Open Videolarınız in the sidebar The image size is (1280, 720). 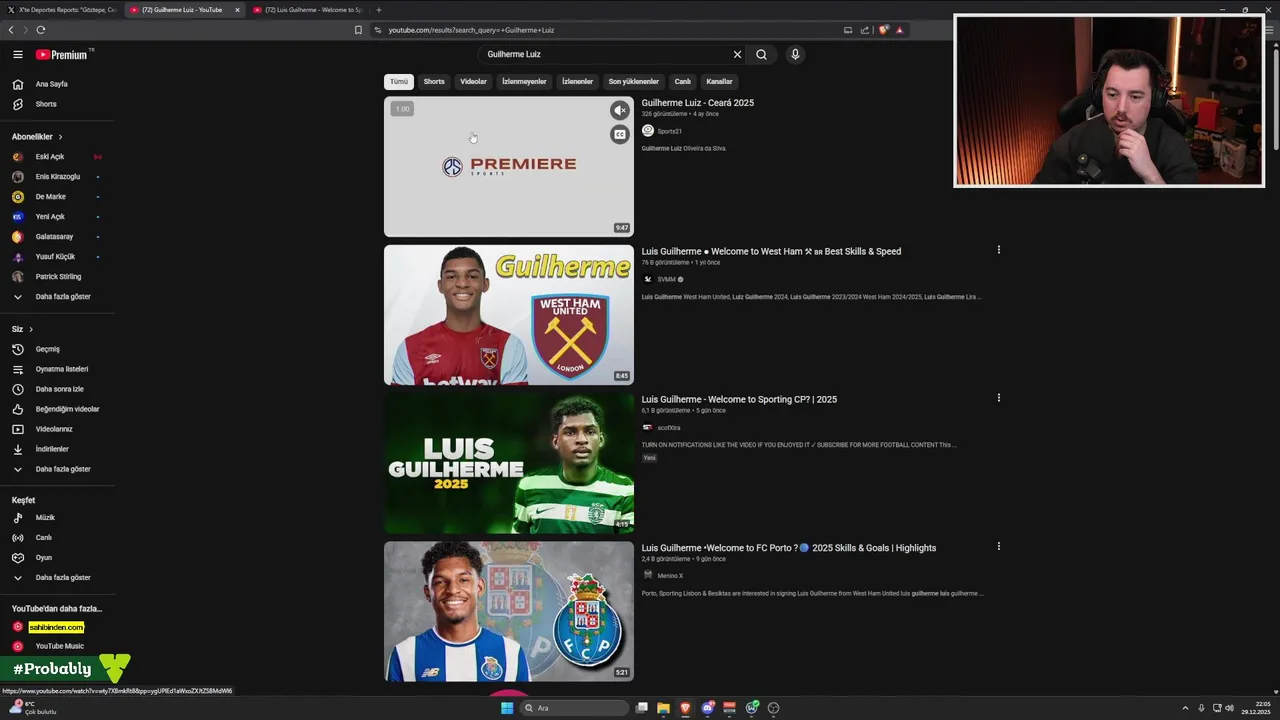click(x=57, y=429)
